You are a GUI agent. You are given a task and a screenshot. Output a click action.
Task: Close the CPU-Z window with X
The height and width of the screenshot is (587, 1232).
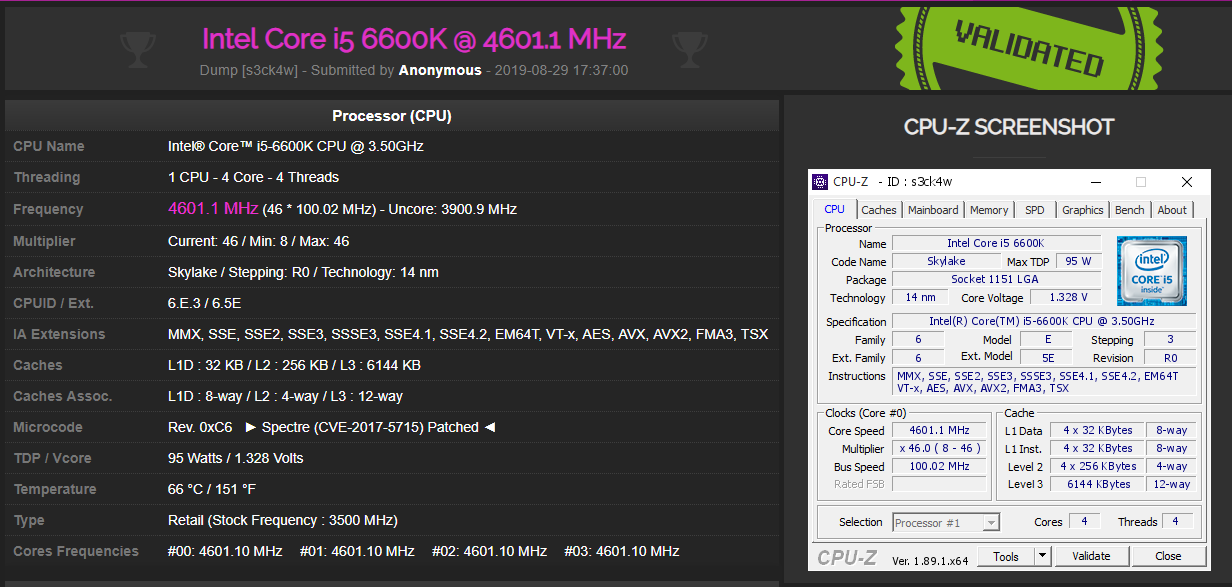tap(1187, 182)
